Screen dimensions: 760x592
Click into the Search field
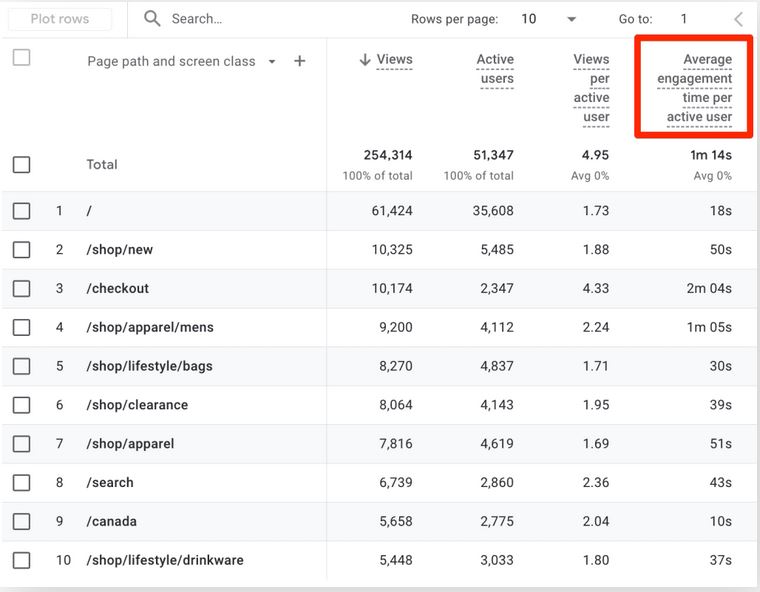point(197,19)
